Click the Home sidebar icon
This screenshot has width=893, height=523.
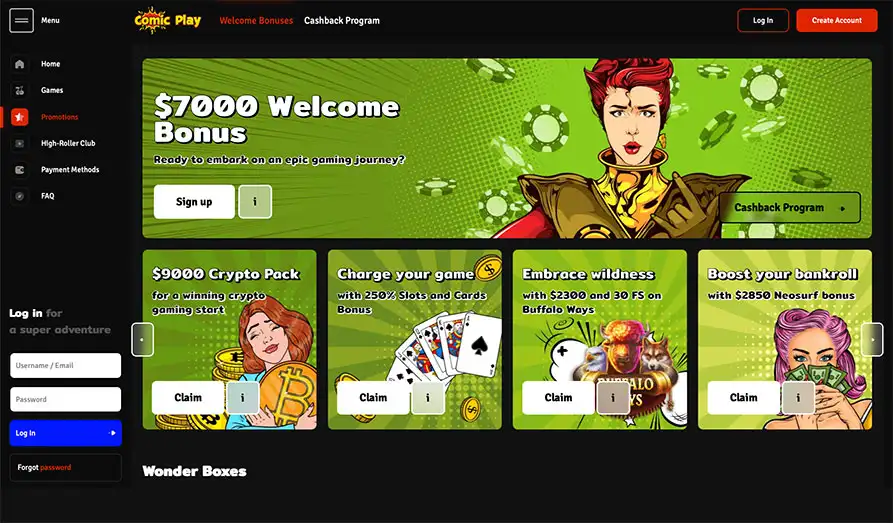coord(19,64)
